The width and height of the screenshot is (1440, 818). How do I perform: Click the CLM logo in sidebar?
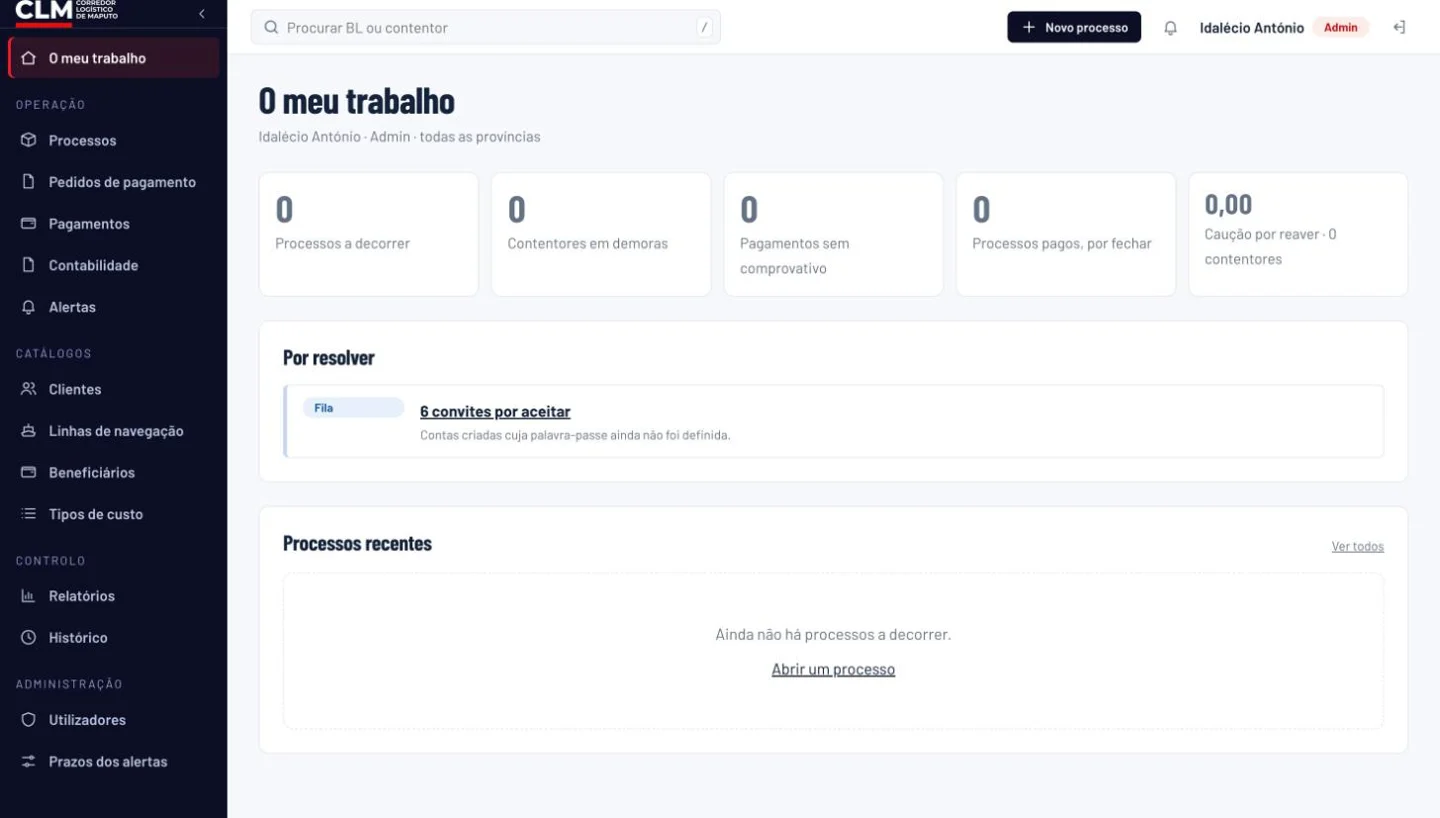click(x=67, y=12)
